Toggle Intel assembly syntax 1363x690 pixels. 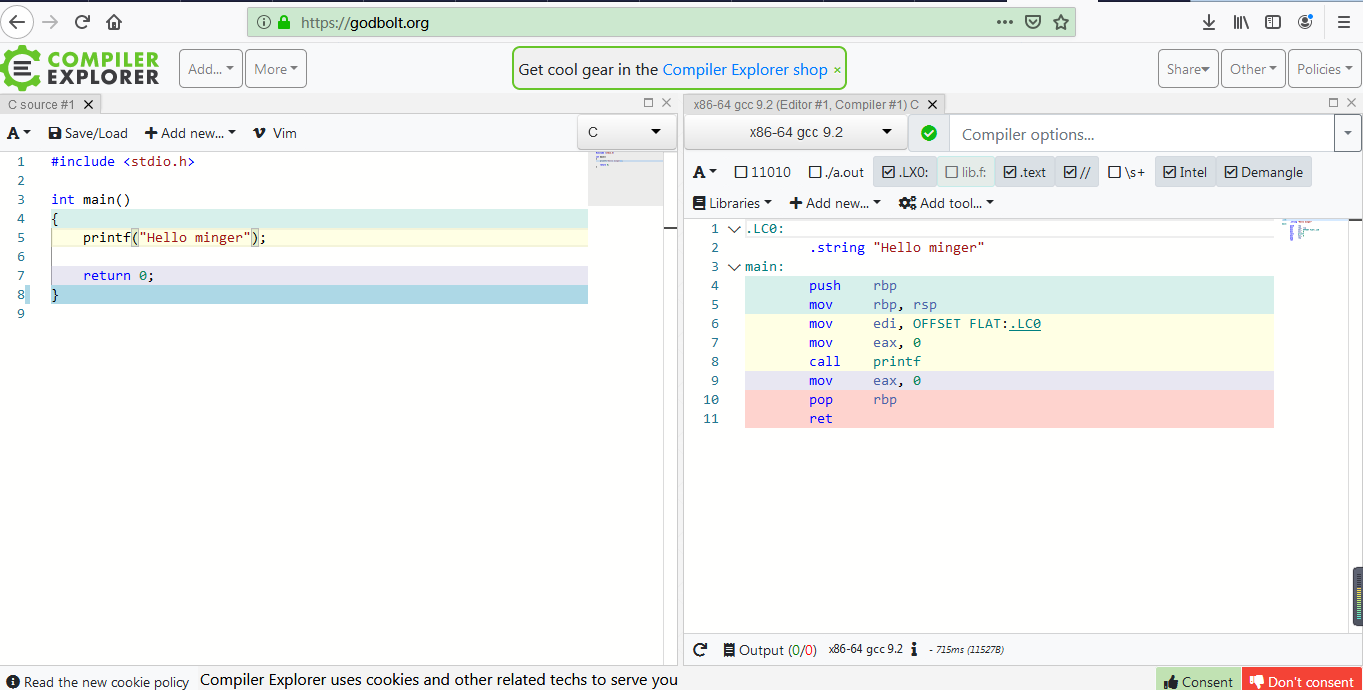point(1185,172)
